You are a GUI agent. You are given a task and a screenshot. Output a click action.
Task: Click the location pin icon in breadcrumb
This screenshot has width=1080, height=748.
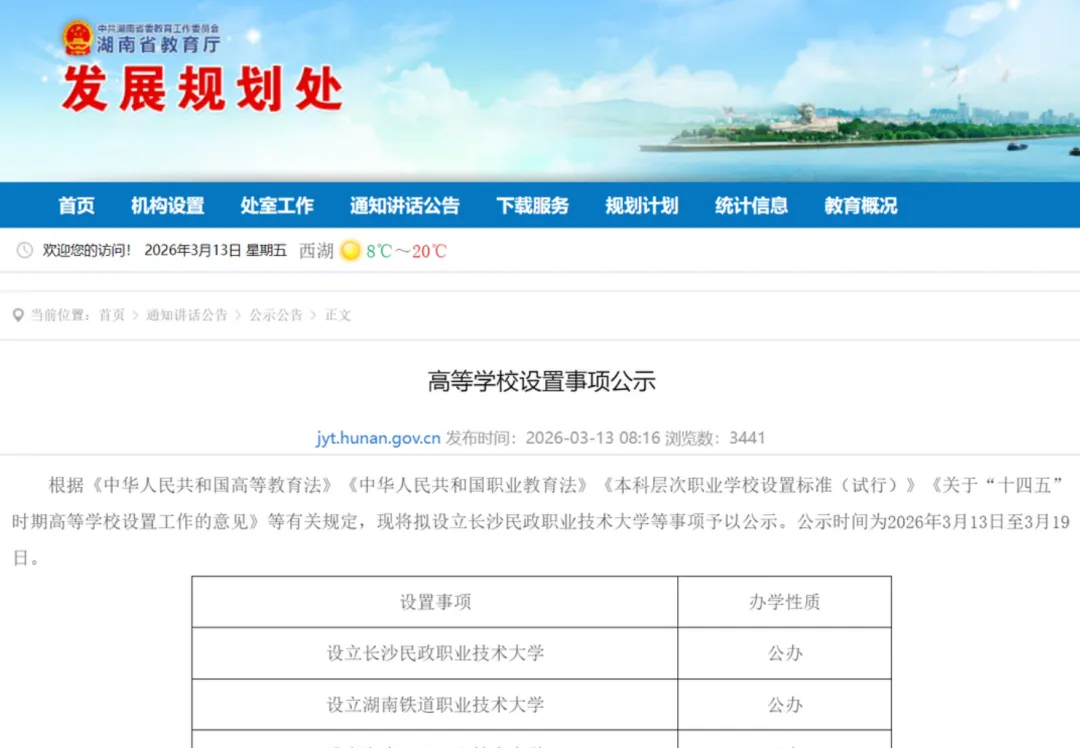(x=19, y=315)
